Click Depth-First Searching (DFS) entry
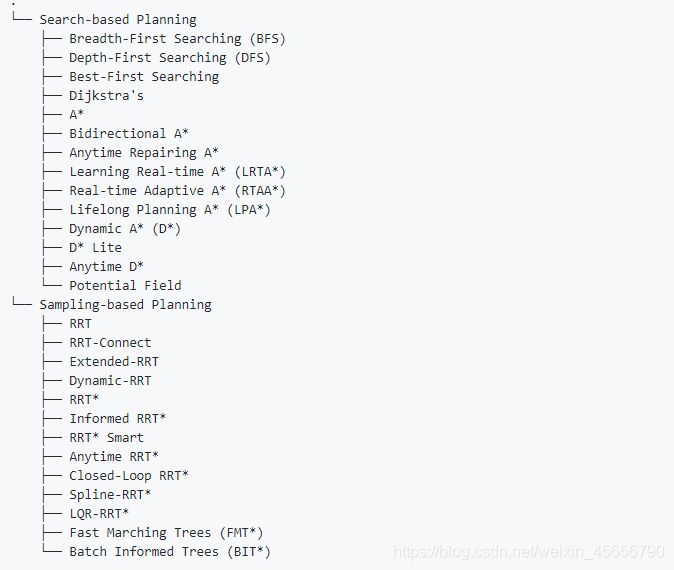674x570 pixels. tap(170, 58)
